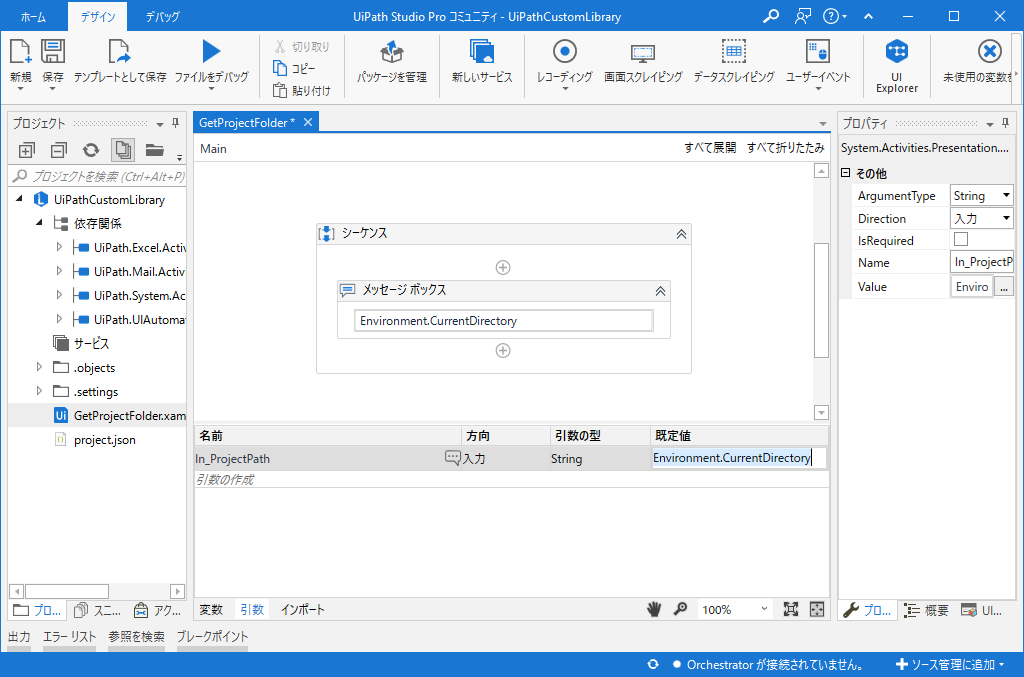Image resolution: width=1024 pixels, height=677 pixels.
Task: Click the Copy (コピー) icon
Action: [x=280, y=68]
